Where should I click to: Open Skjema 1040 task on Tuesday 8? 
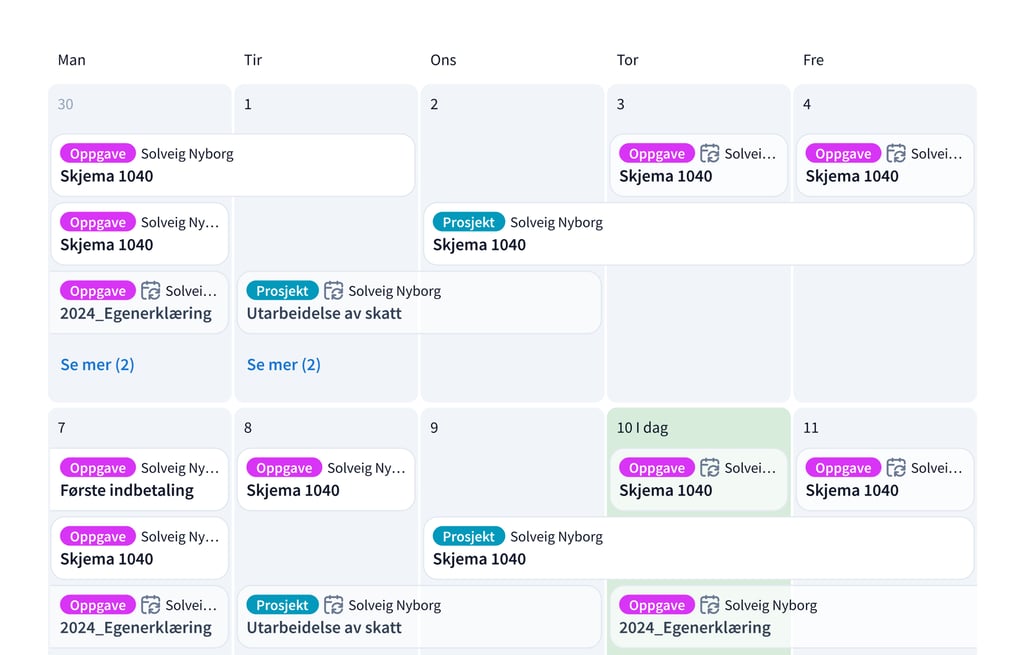coord(293,491)
